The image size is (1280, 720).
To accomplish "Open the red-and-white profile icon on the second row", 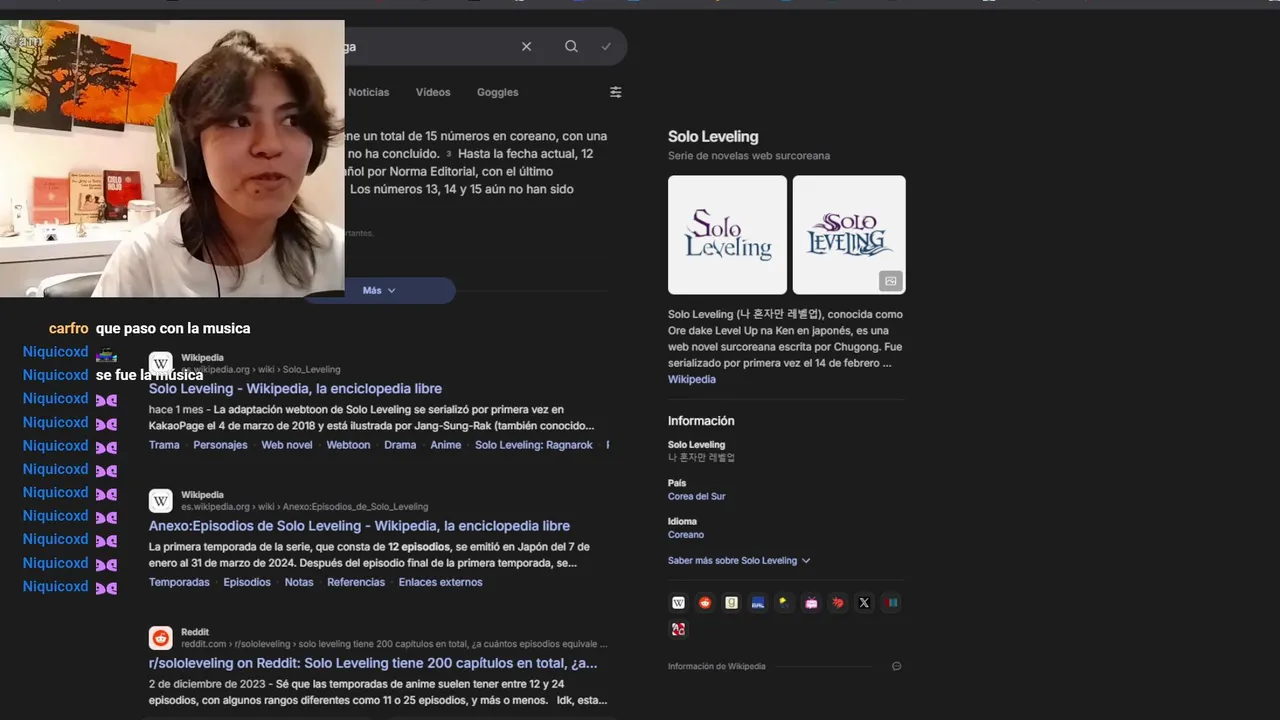I will (x=678, y=629).
